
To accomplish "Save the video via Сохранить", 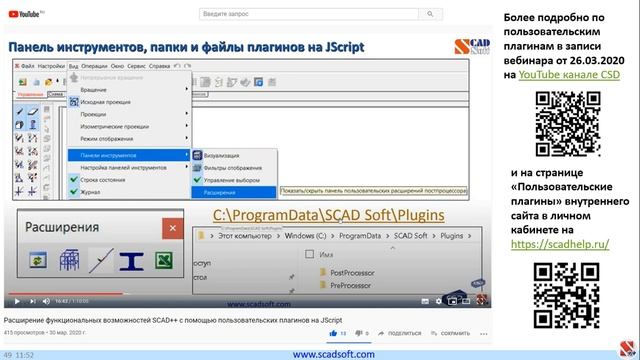I will click(x=451, y=333).
